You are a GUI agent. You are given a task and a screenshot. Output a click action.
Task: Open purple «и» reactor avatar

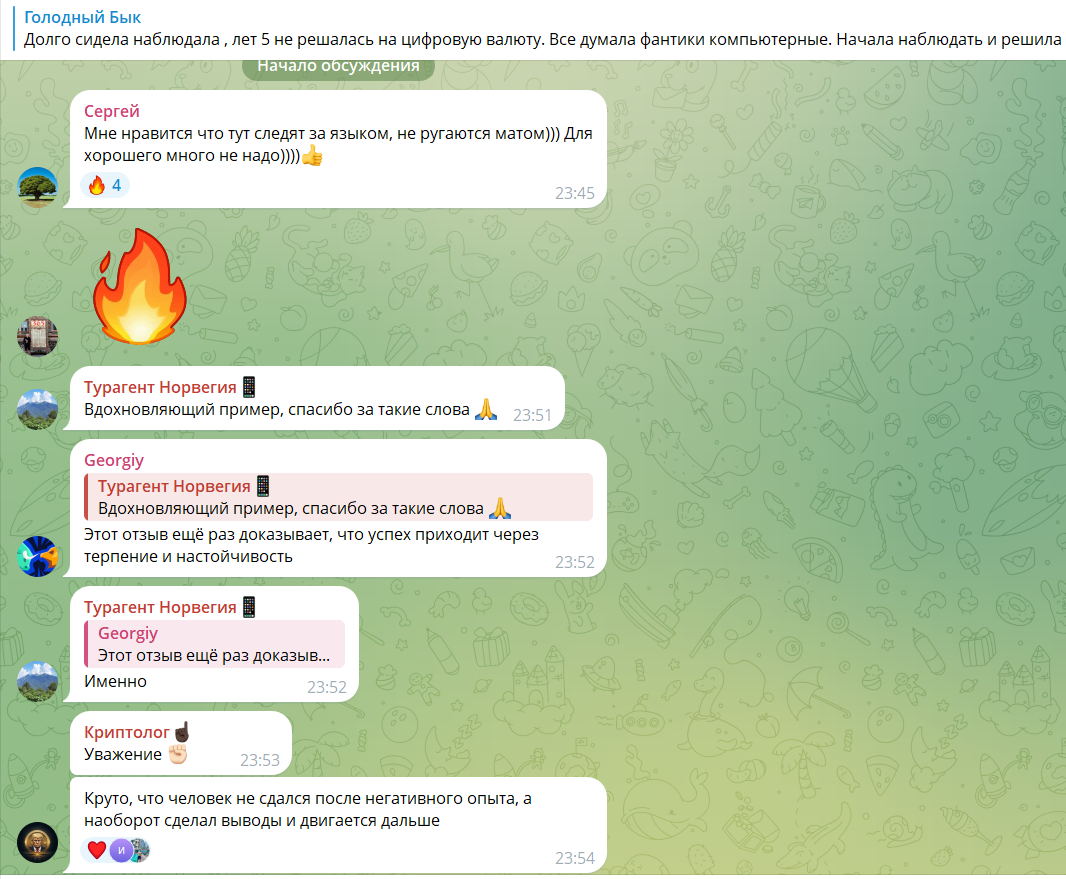[x=121, y=850]
